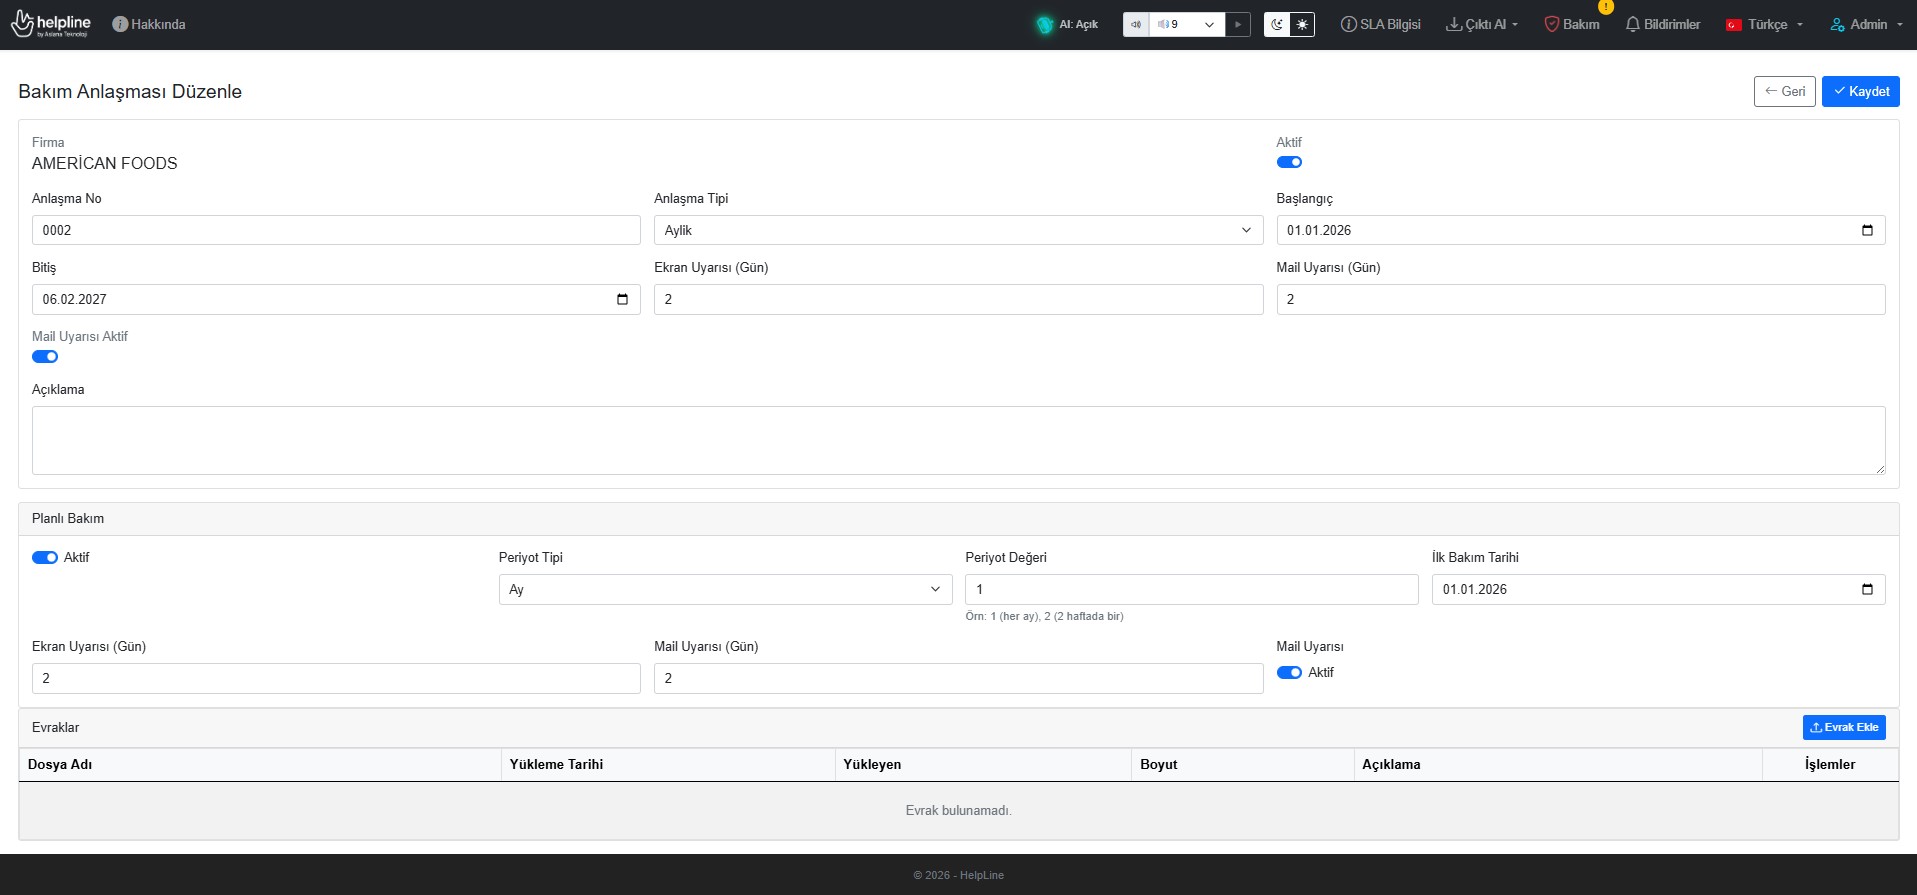
Task: Disable the Mail Uyarısı Aktif switch
Action: [x=45, y=357]
